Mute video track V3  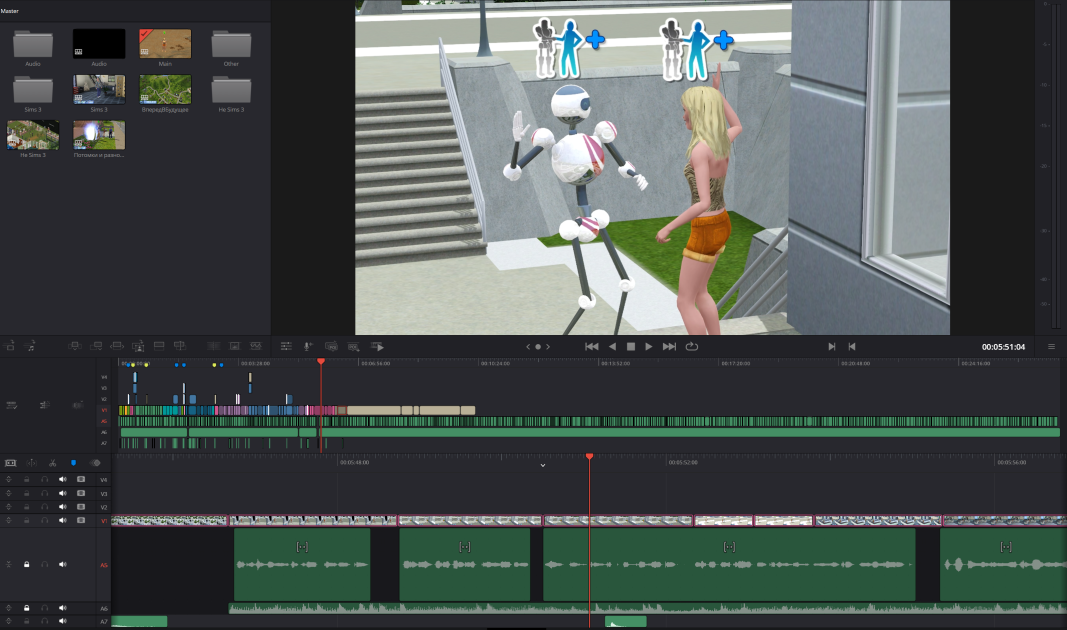point(63,493)
